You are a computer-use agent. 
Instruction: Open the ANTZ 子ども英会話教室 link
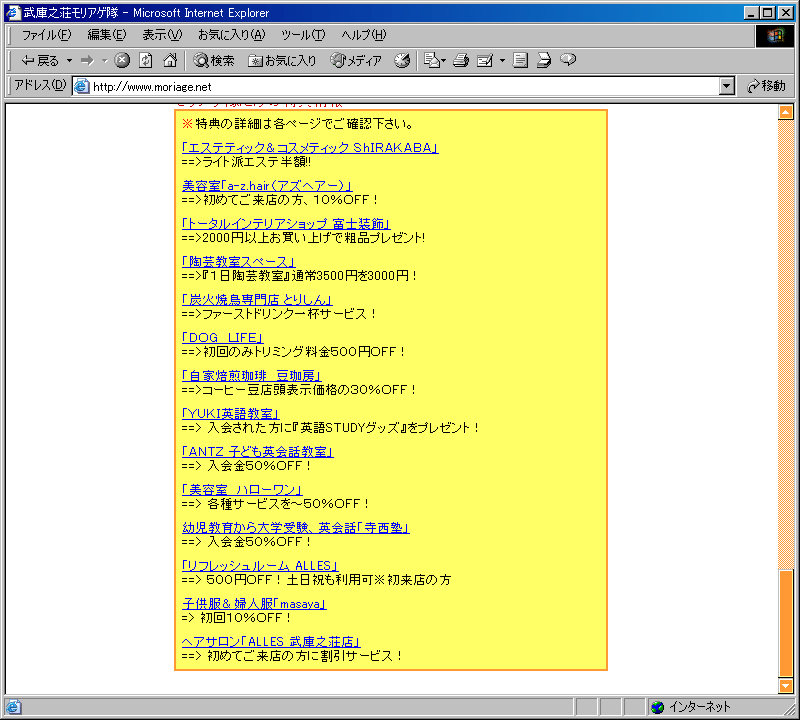(x=258, y=452)
